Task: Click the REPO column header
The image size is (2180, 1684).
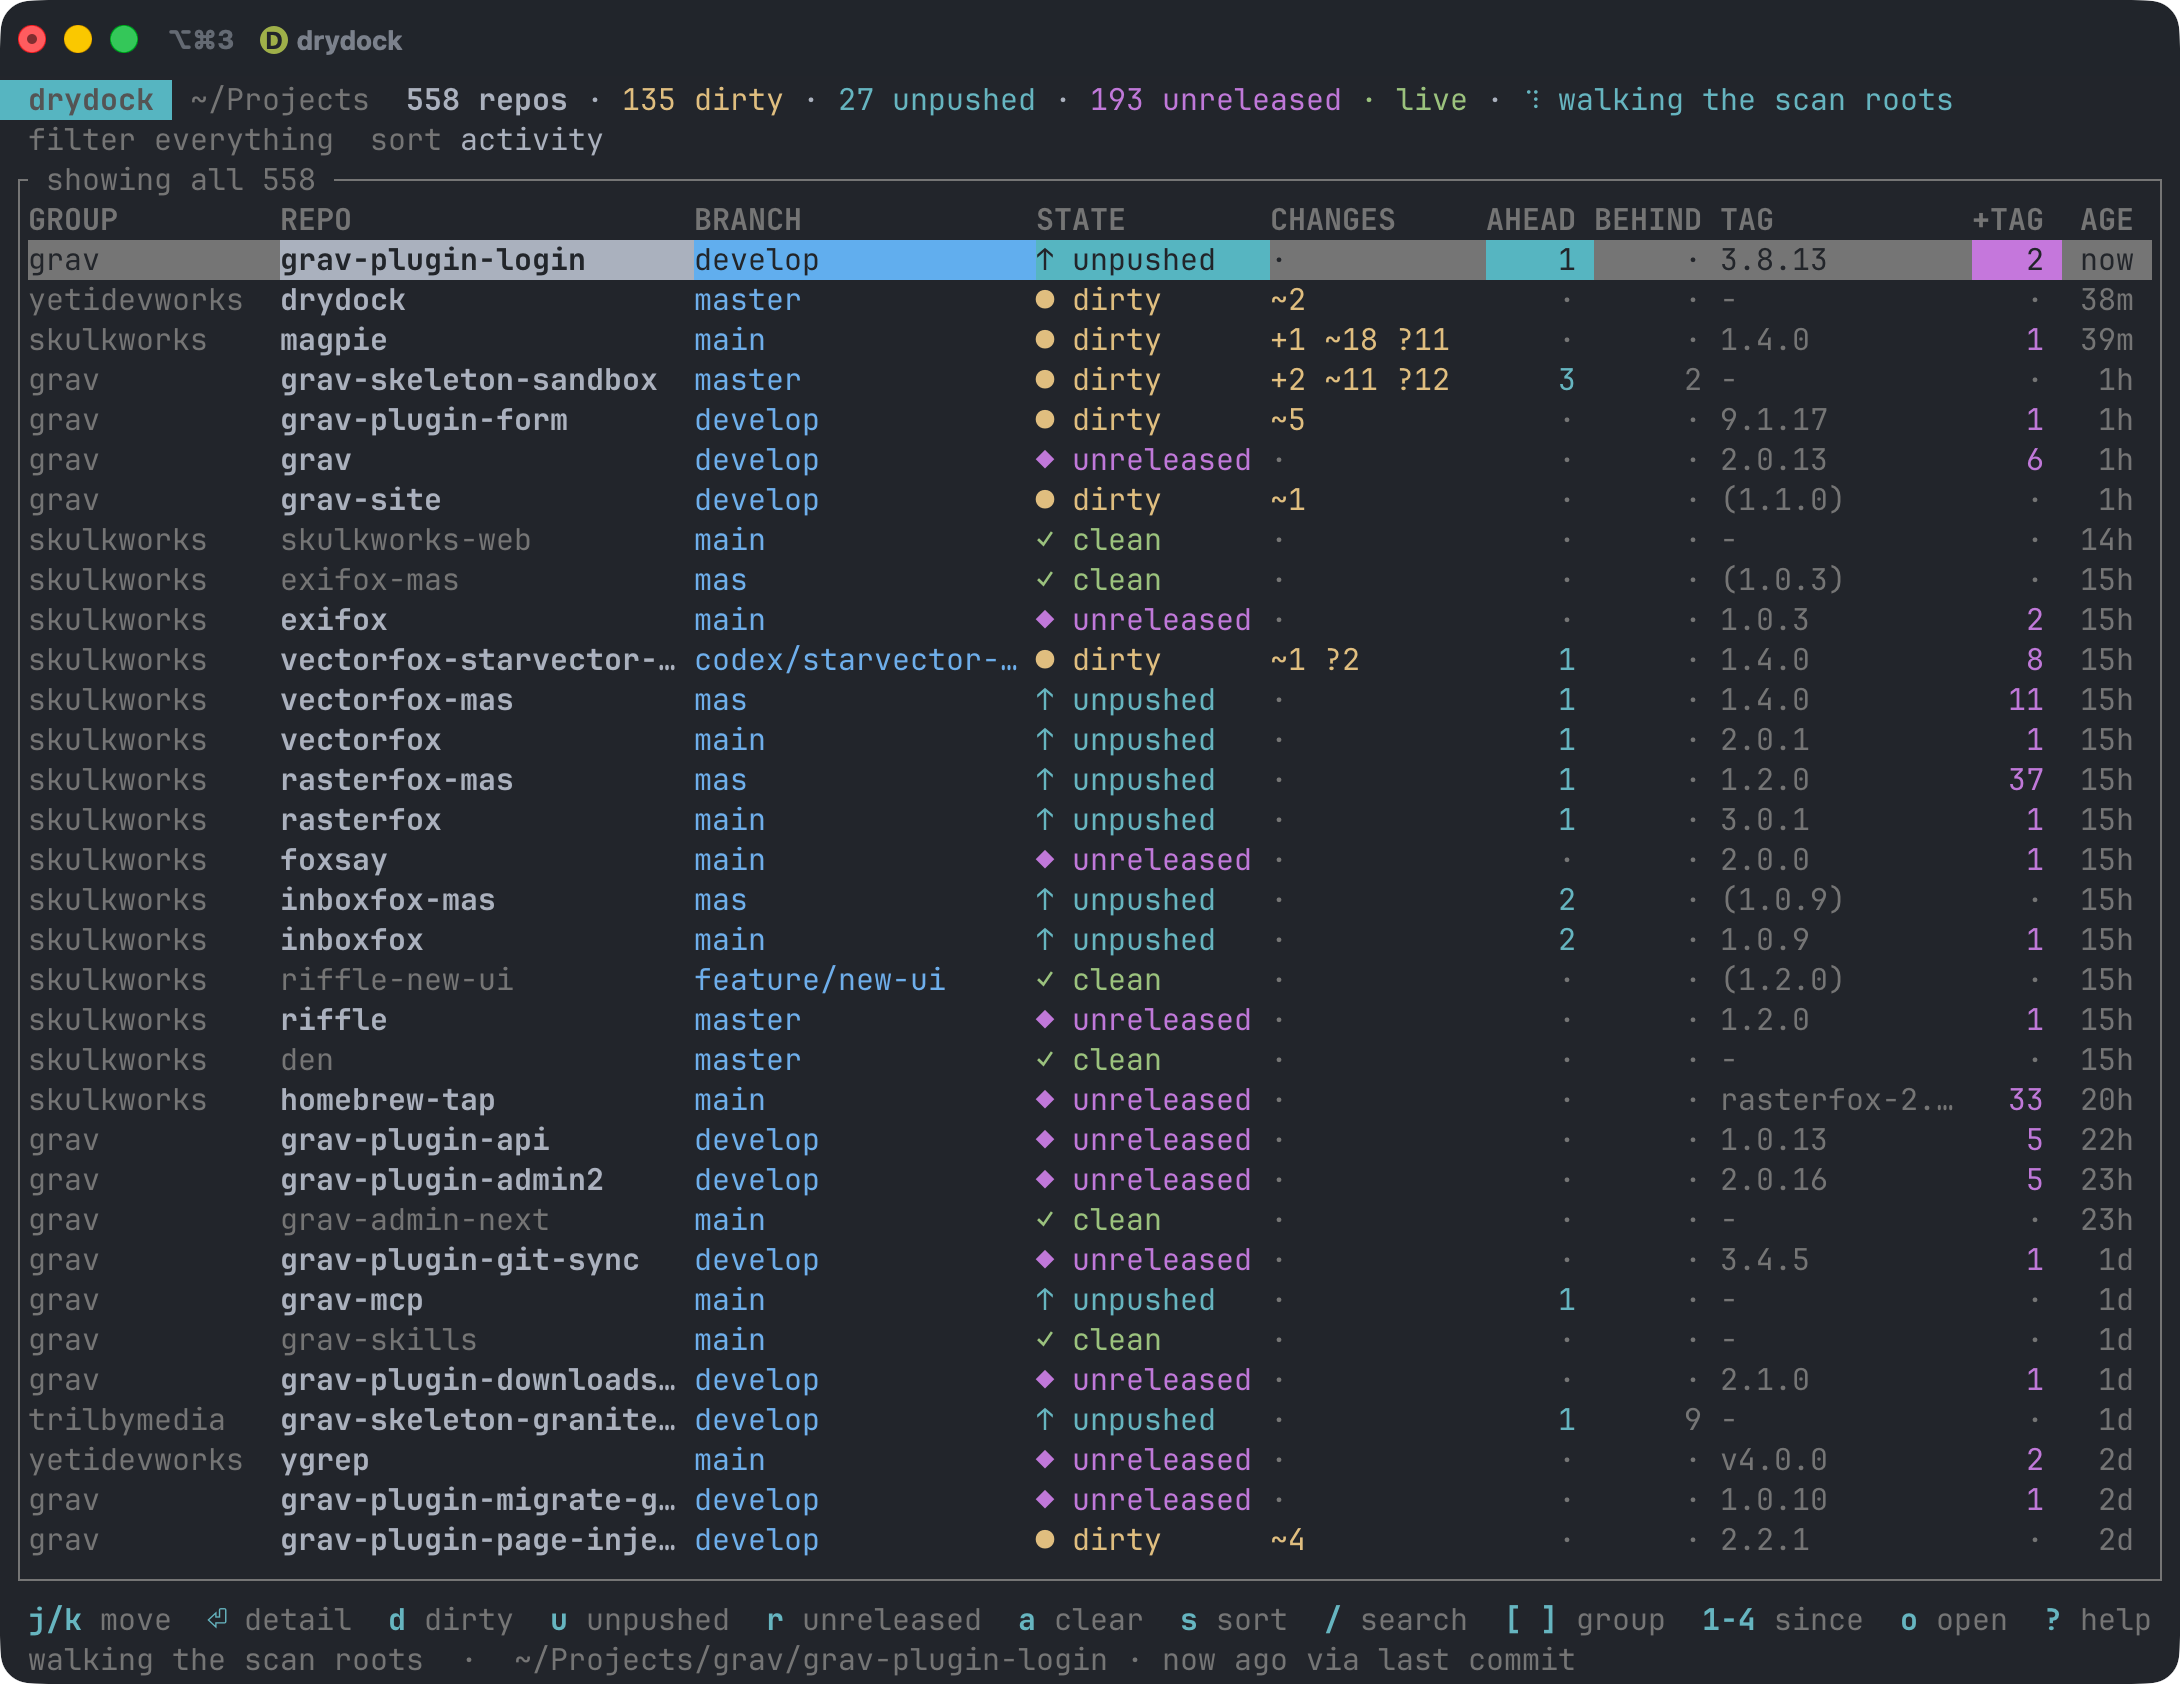Action: tap(316, 220)
